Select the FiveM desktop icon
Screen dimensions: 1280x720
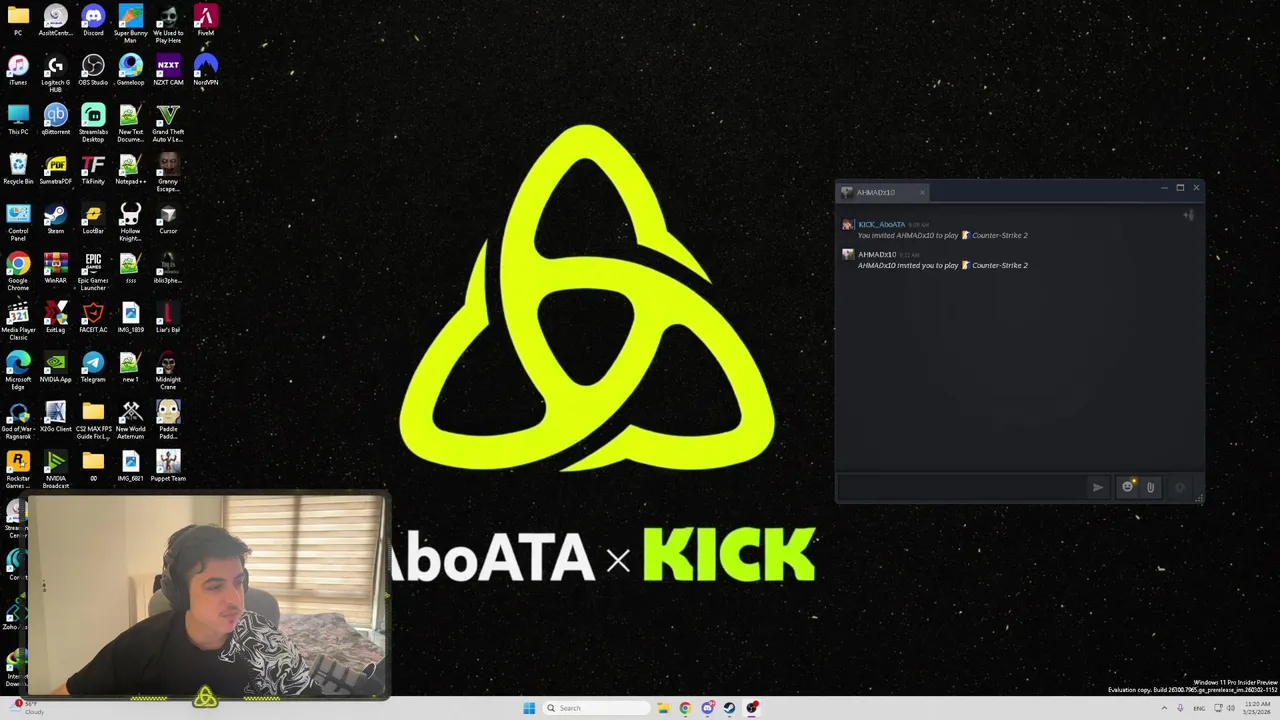[205, 21]
